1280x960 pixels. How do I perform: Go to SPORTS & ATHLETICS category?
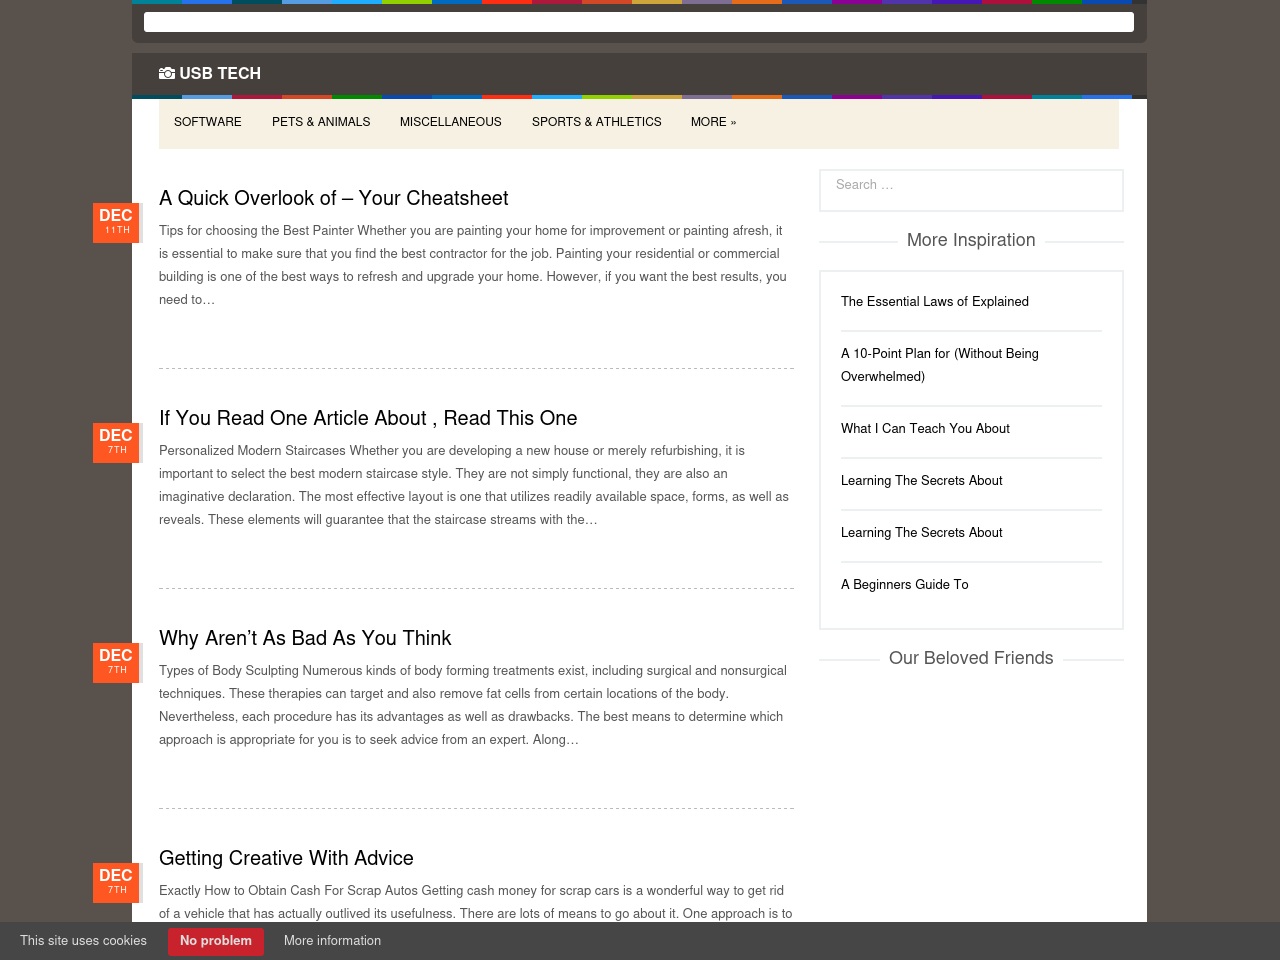click(597, 122)
